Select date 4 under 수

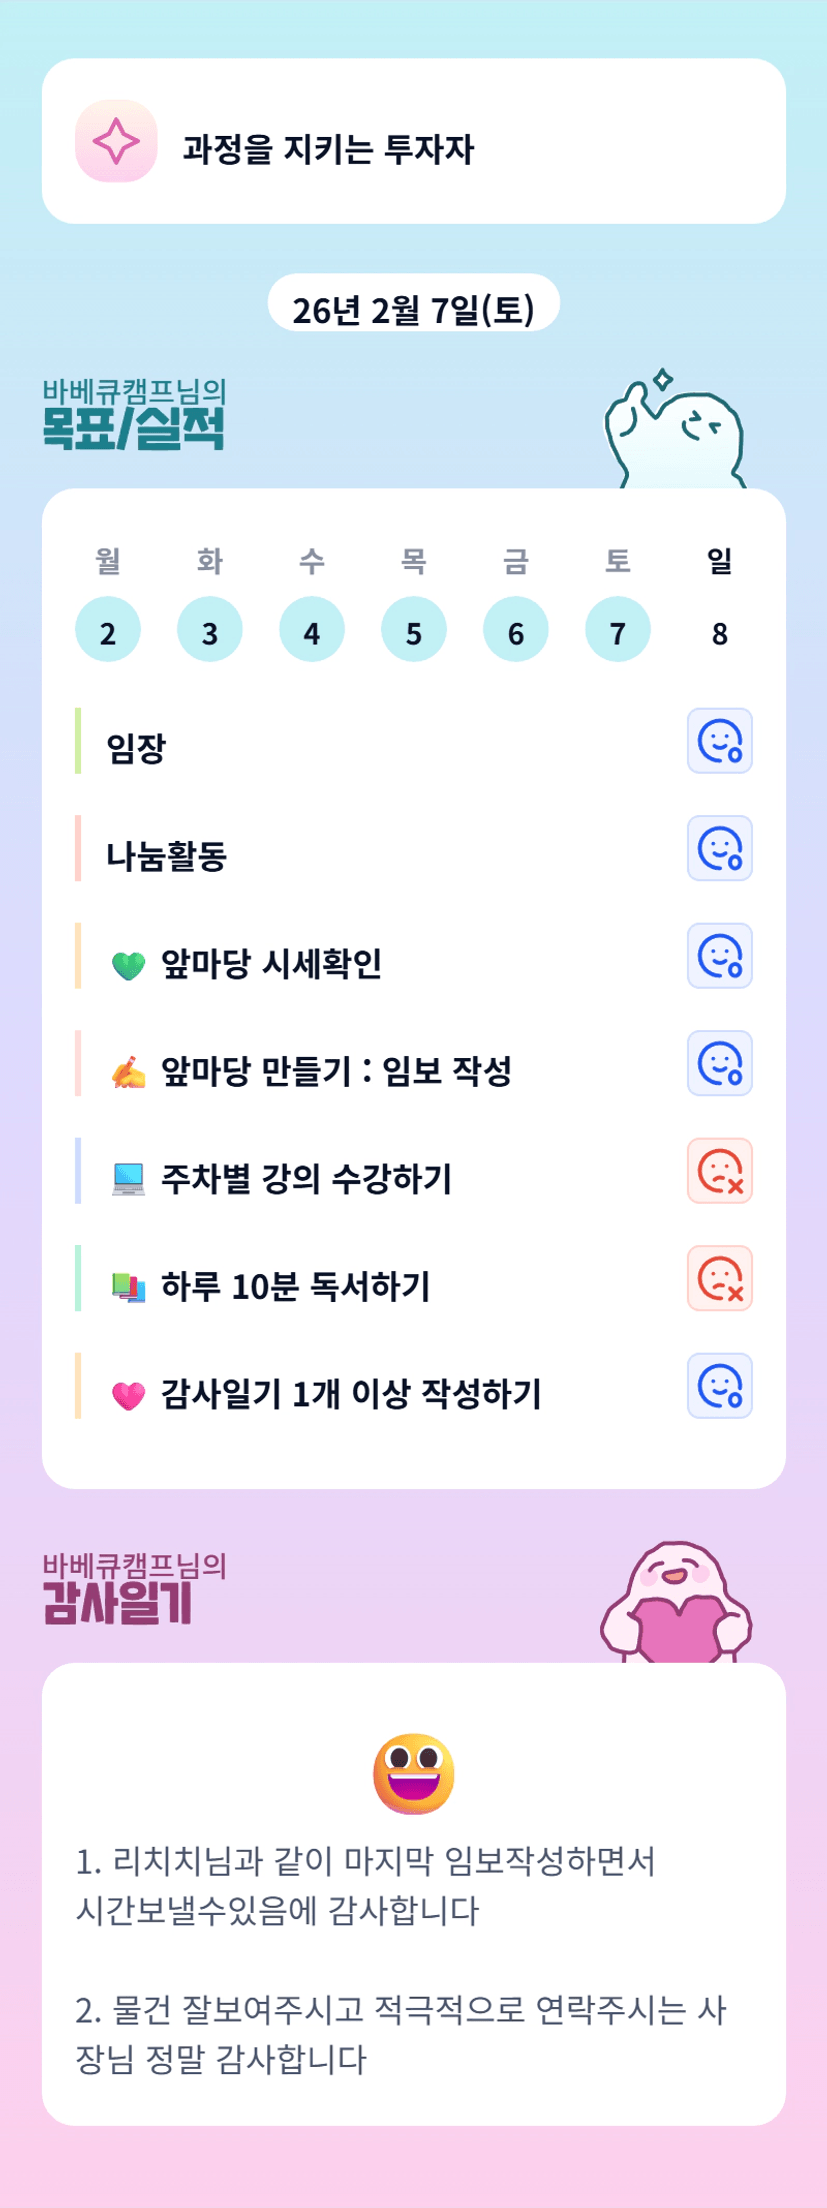coord(312,630)
